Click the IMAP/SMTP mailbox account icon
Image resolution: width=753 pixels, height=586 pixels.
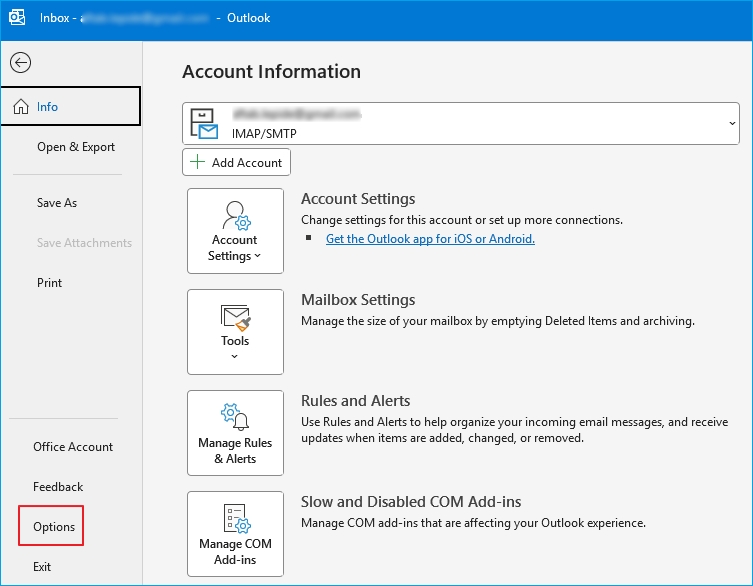tap(204, 123)
